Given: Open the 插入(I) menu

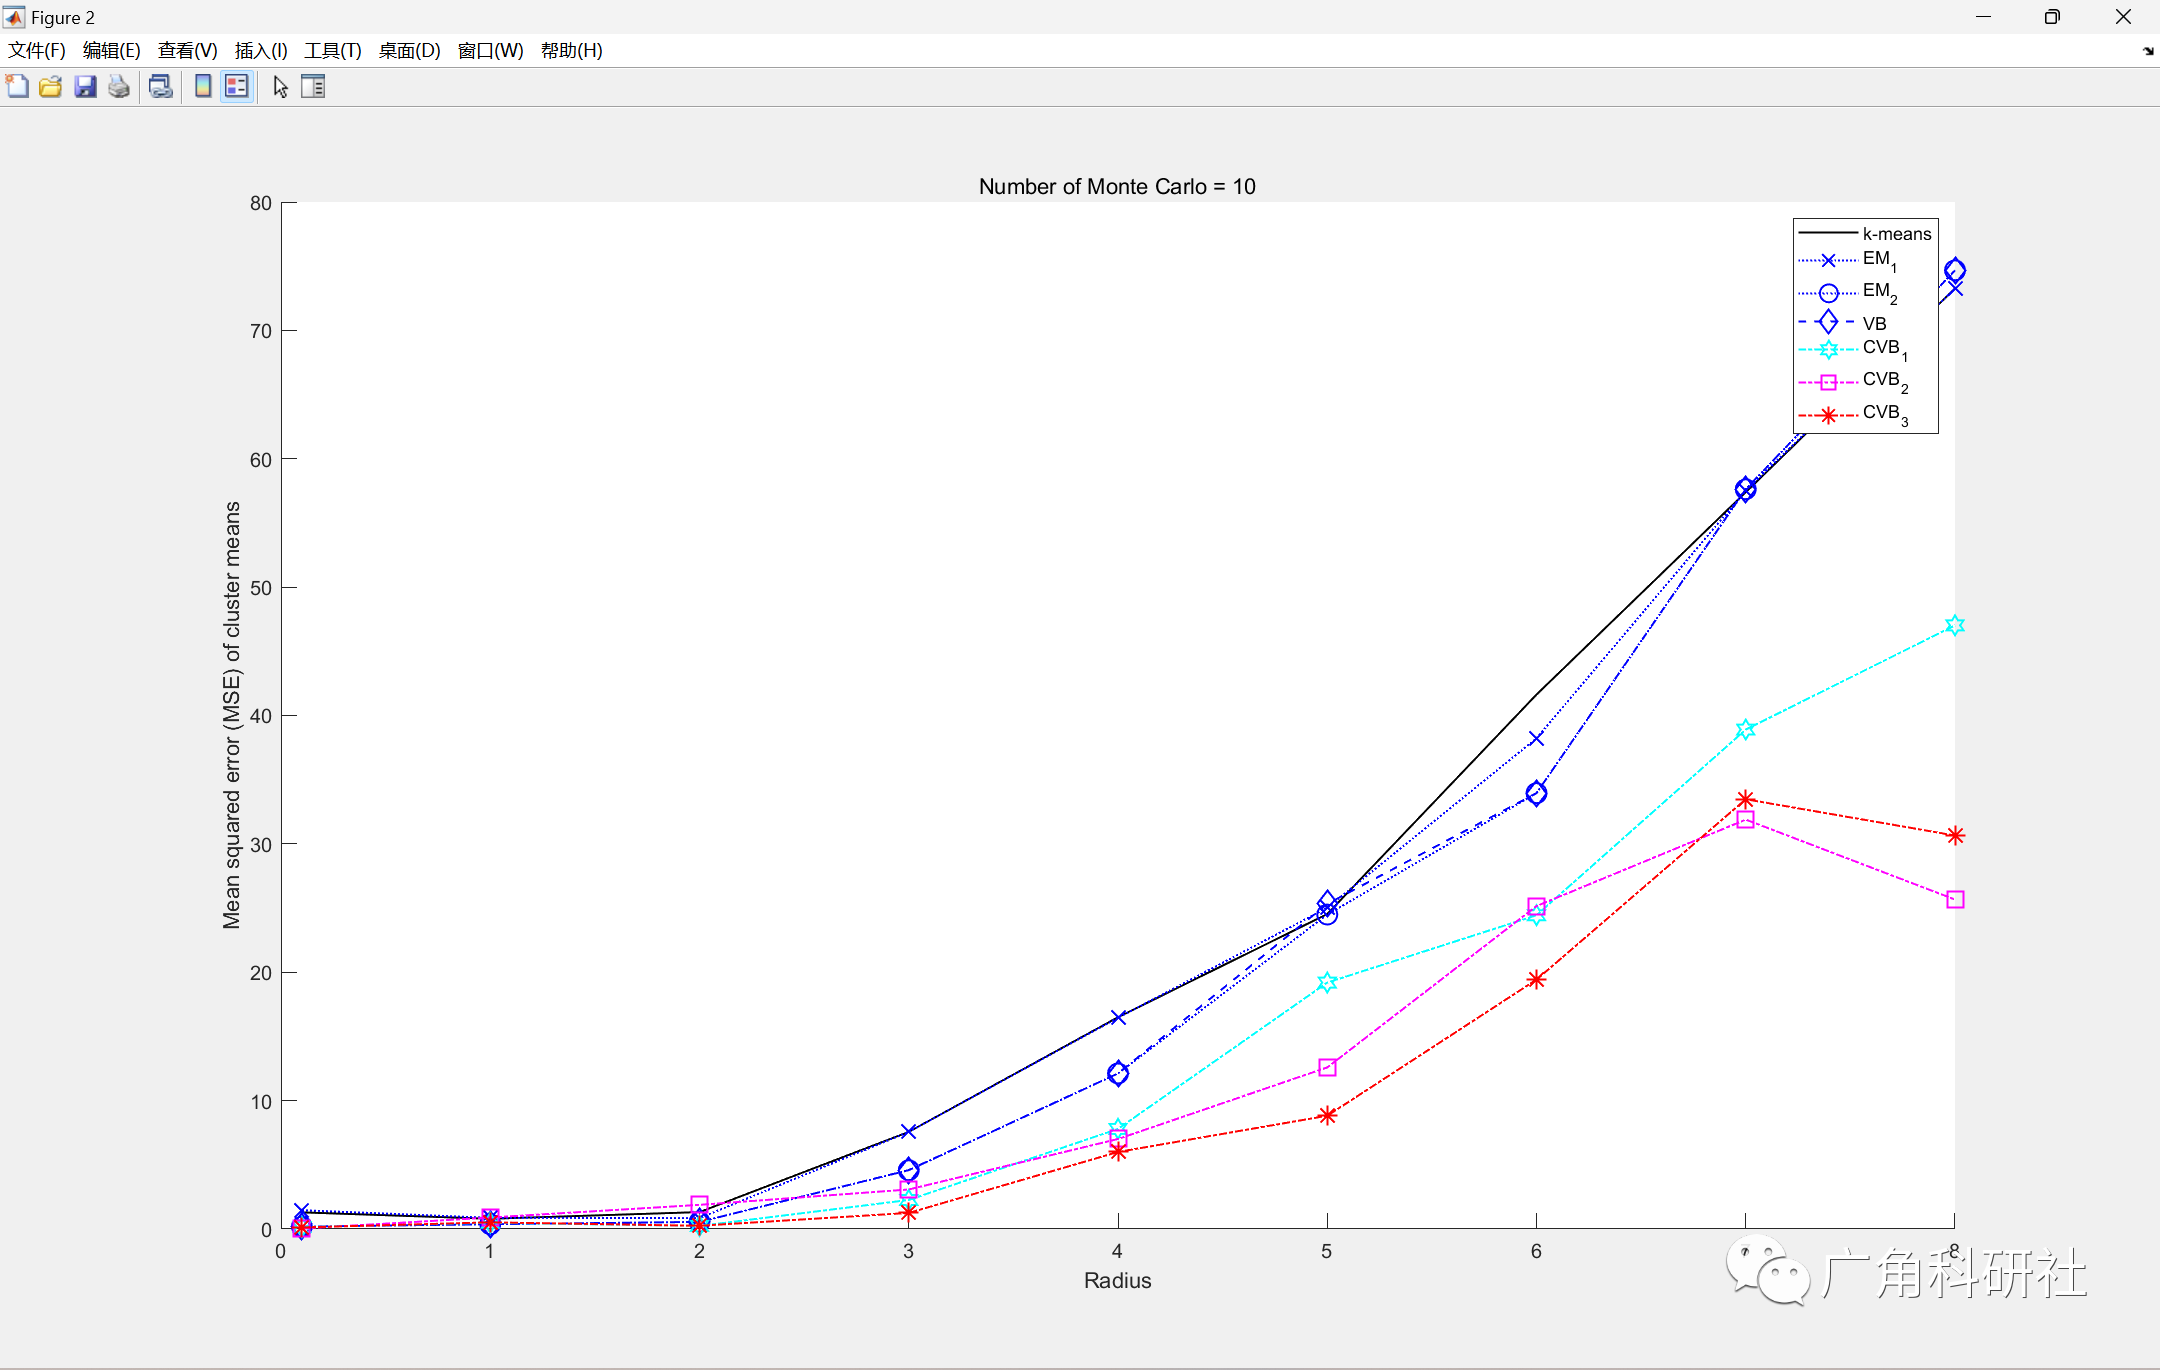Looking at the screenshot, I should pos(261,51).
